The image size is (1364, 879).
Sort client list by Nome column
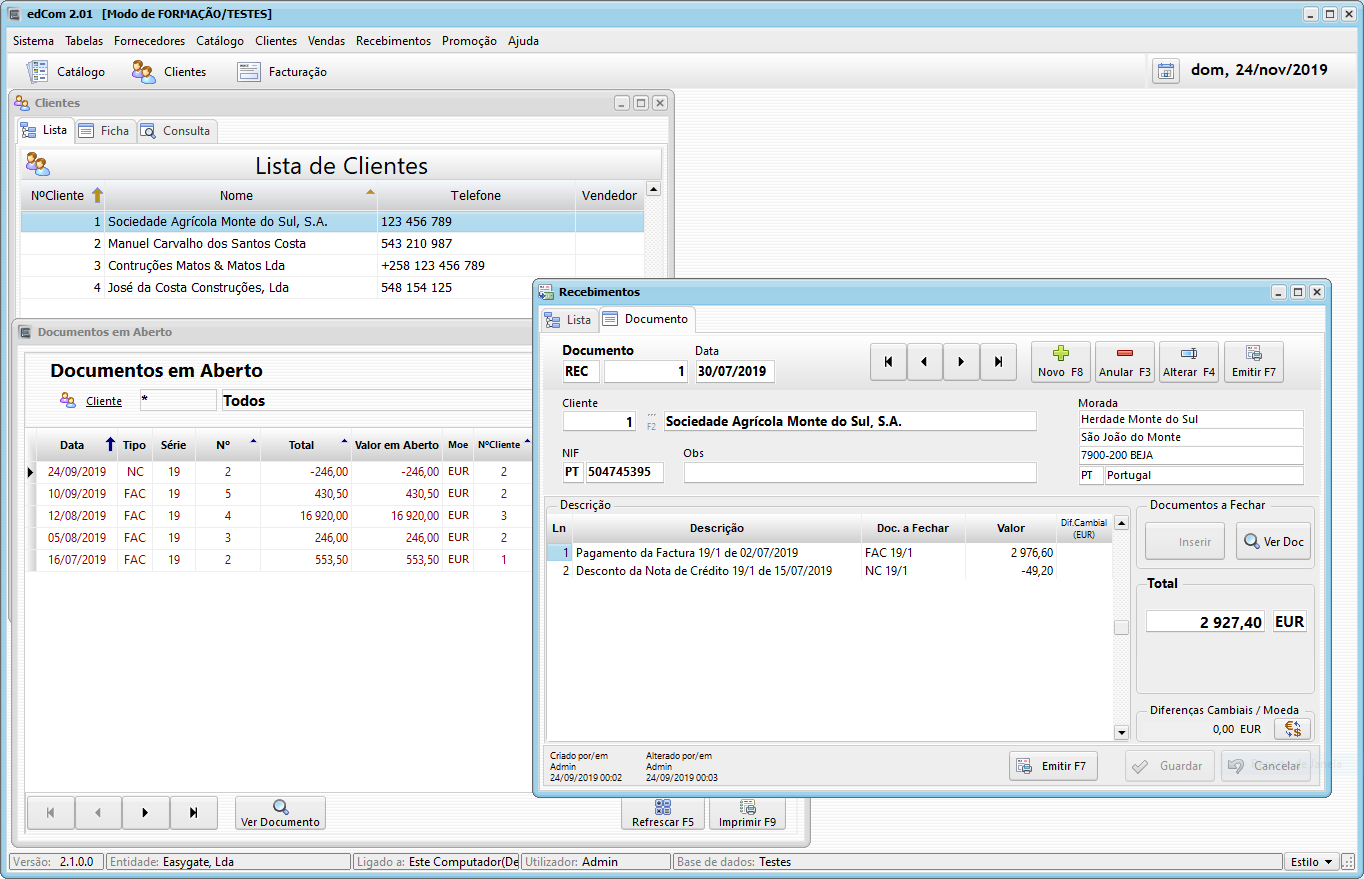[x=241, y=195]
